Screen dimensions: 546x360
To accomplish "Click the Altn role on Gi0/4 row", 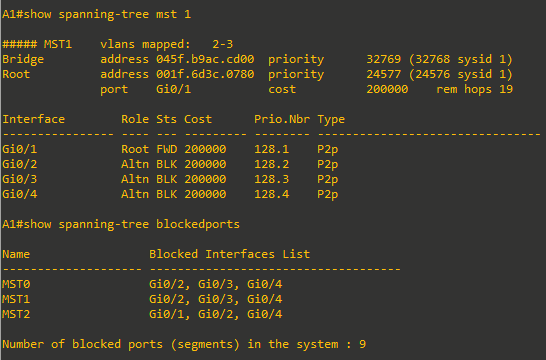I will click(135, 194).
